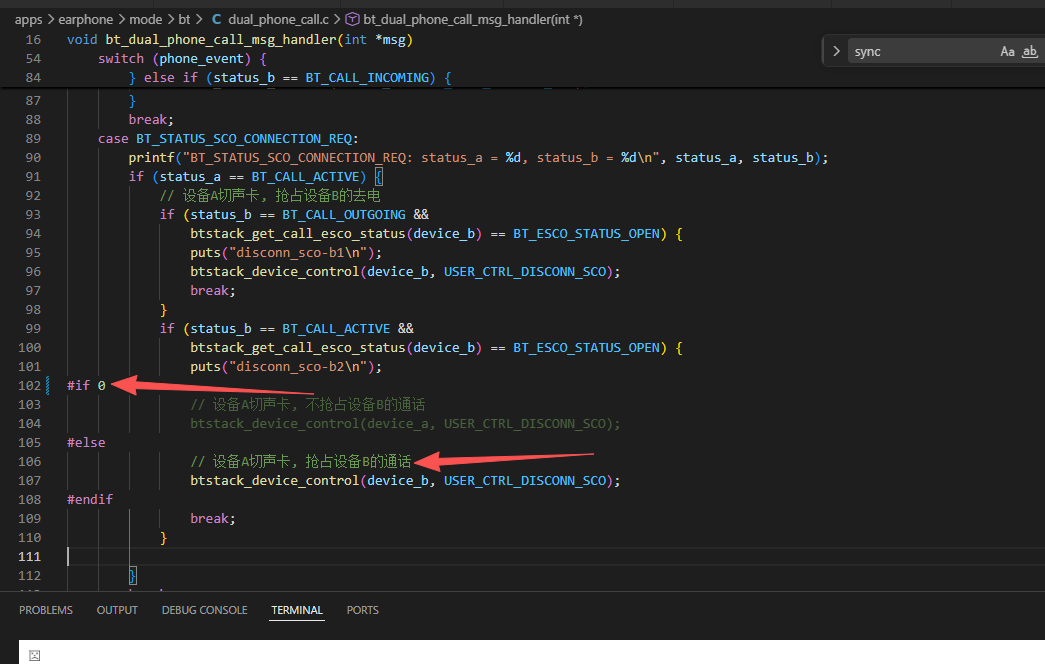This screenshot has height=664, width=1045.
Task: Click "status_a" in the if condition on line 91
Action: point(190,177)
